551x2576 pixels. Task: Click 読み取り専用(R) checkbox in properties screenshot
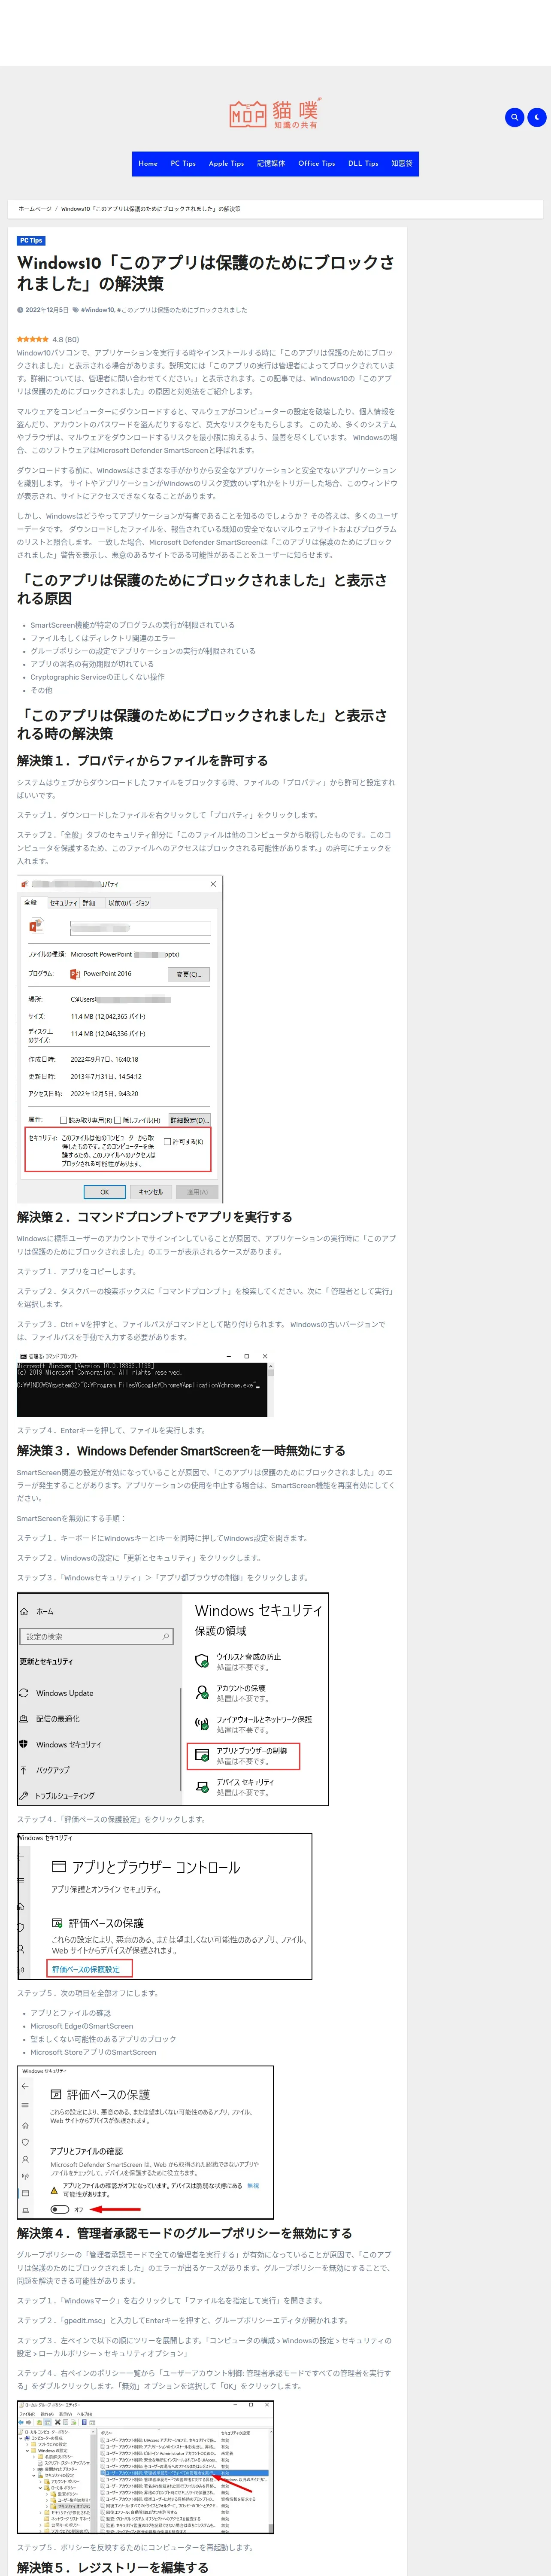pyautogui.click(x=64, y=1120)
